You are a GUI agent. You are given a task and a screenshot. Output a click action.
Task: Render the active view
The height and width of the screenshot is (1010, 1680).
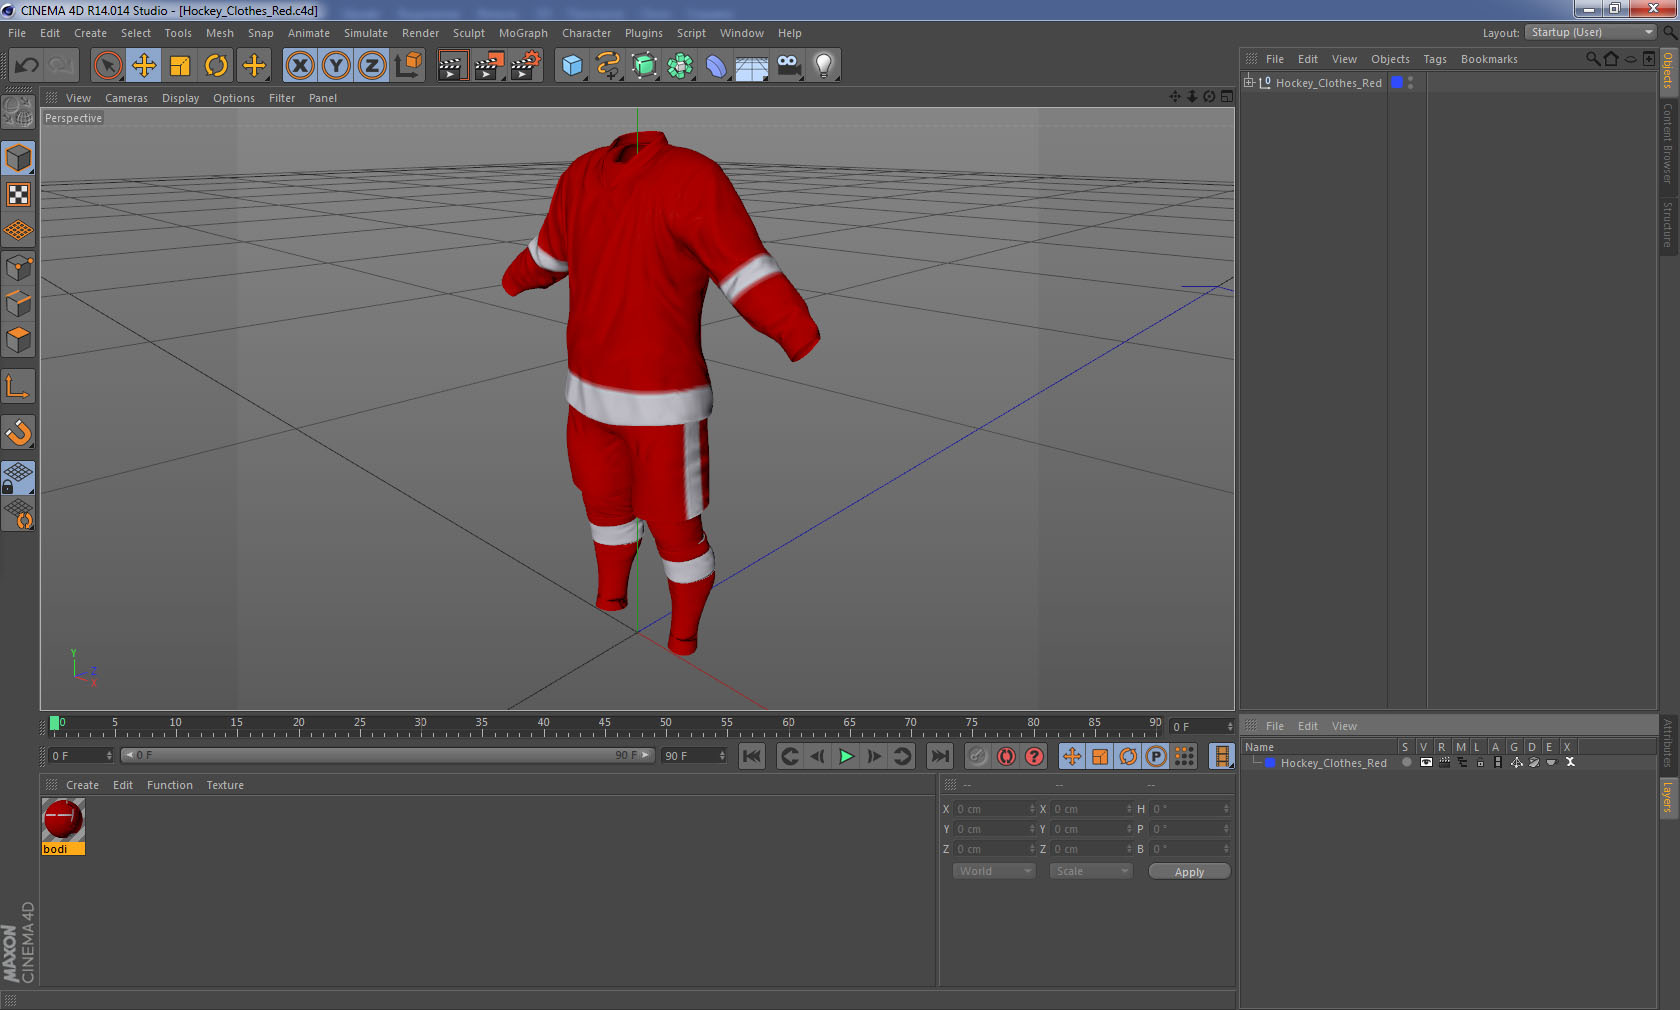(x=452, y=66)
